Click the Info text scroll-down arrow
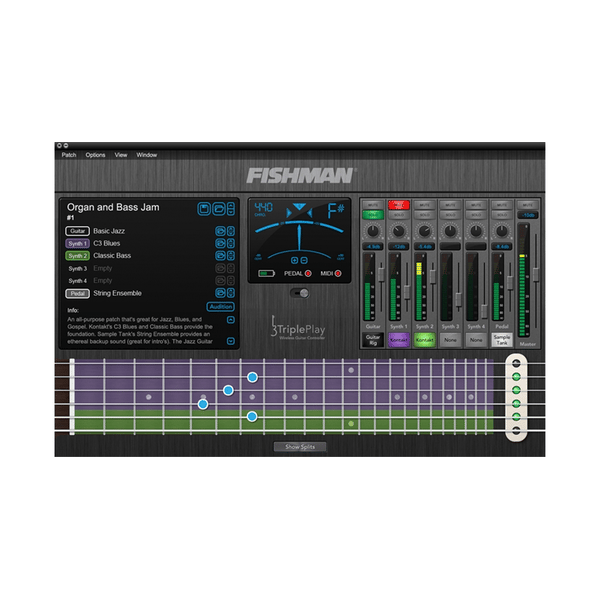The width and height of the screenshot is (600, 600). coord(231,341)
